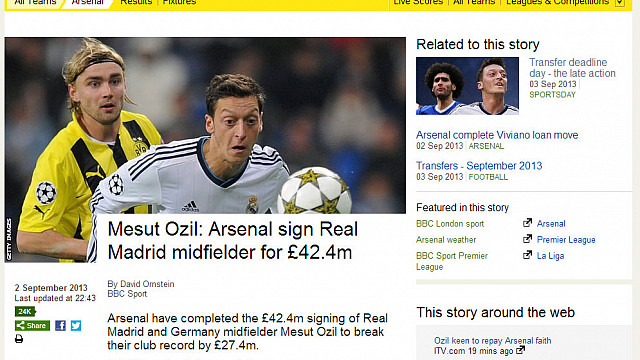Click Fellaini and Ozil related story thumbnail
The width and height of the screenshot is (640, 360).
pyautogui.click(x=467, y=86)
